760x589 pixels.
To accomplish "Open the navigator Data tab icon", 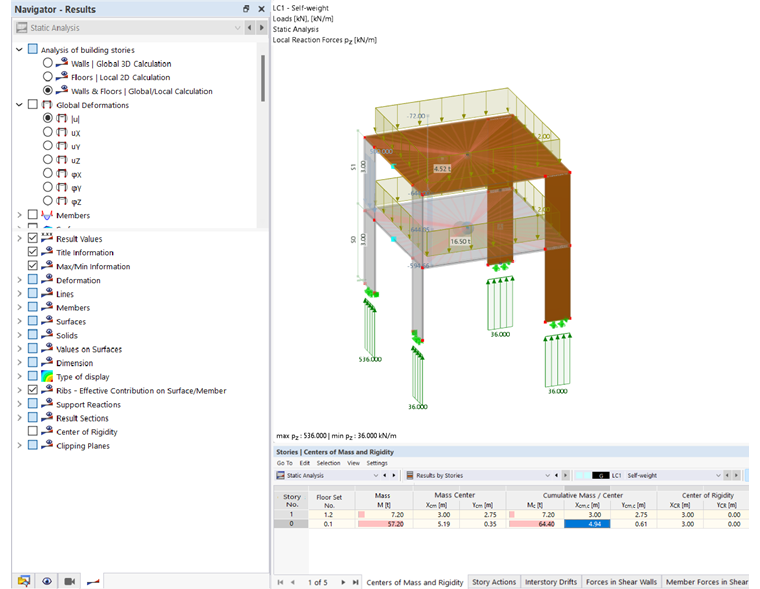I will coord(23,581).
